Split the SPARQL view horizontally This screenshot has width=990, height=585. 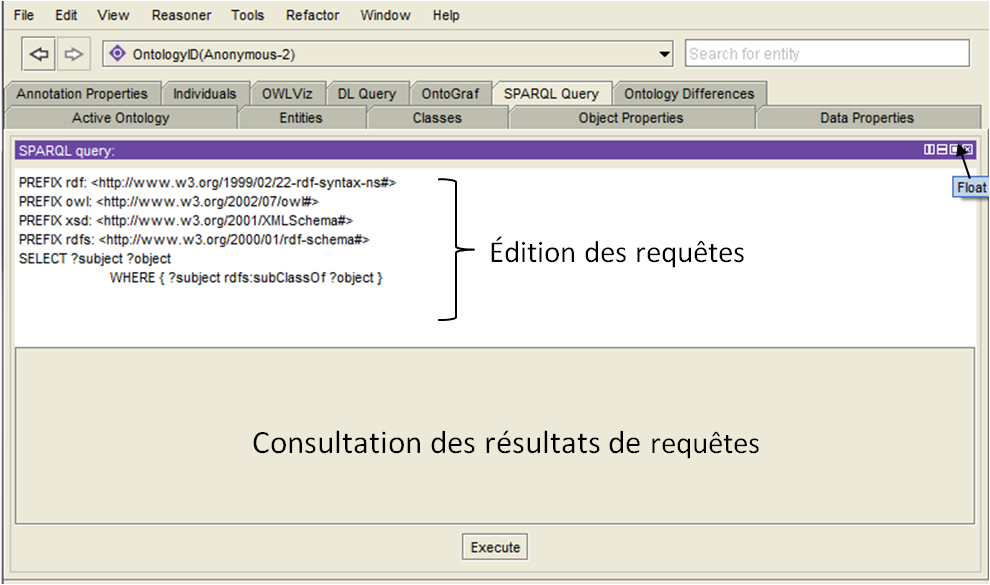[x=942, y=150]
